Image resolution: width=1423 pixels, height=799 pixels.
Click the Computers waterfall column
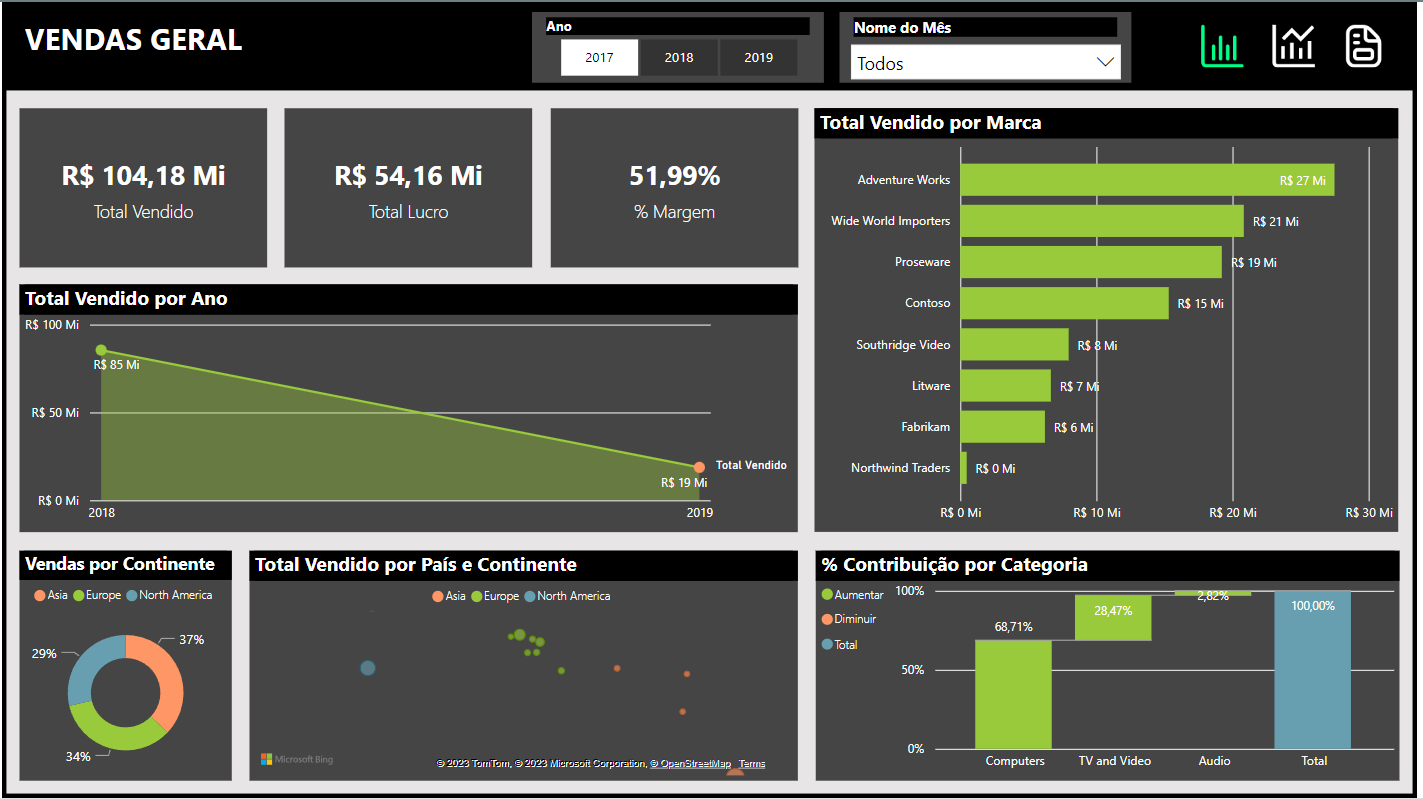(1013, 694)
